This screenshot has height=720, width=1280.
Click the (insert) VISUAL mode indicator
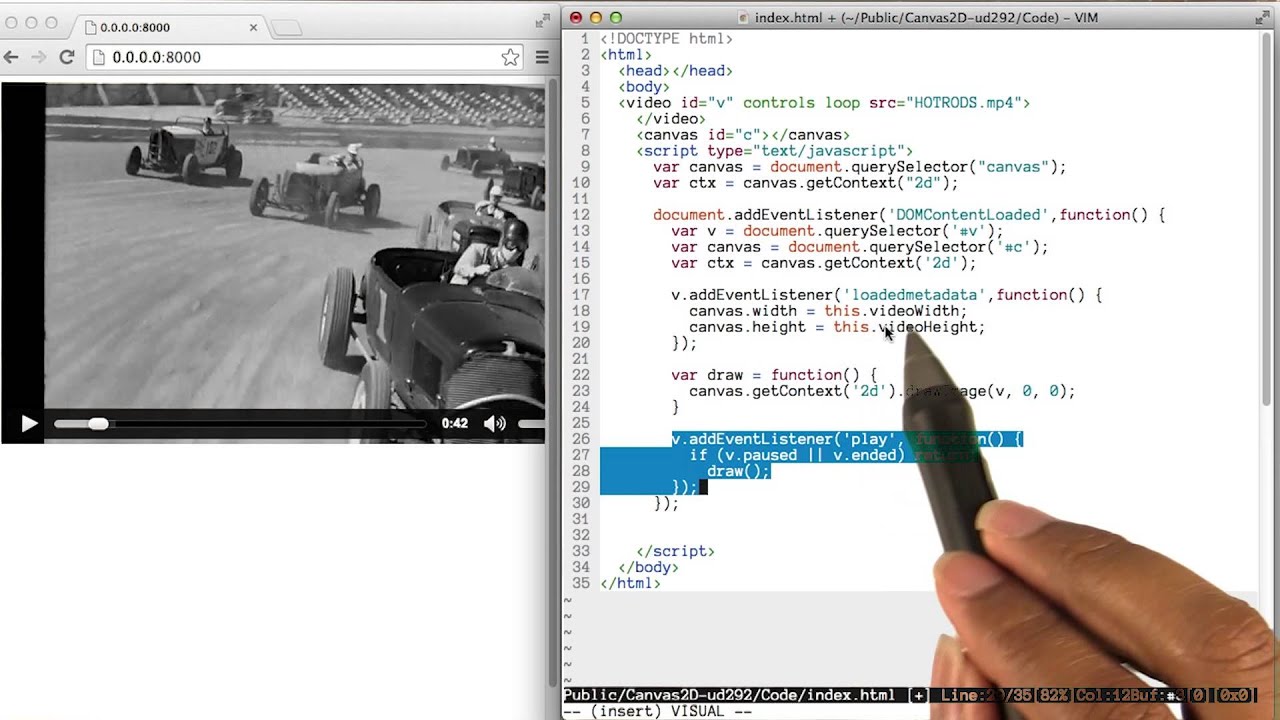point(657,711)
